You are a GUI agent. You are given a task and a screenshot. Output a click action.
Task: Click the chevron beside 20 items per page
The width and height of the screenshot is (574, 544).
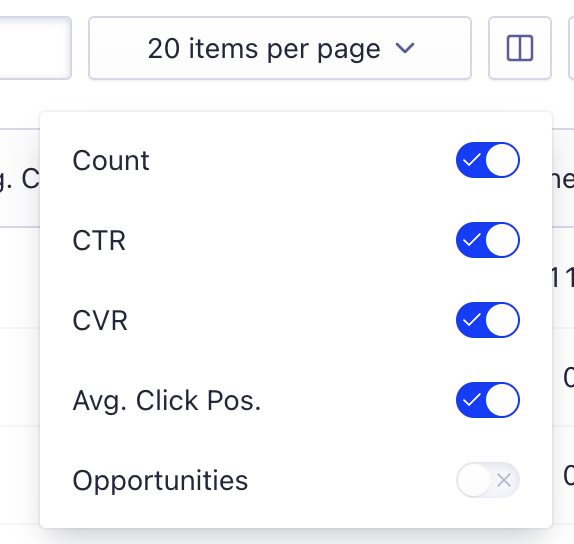coord(405,48)
